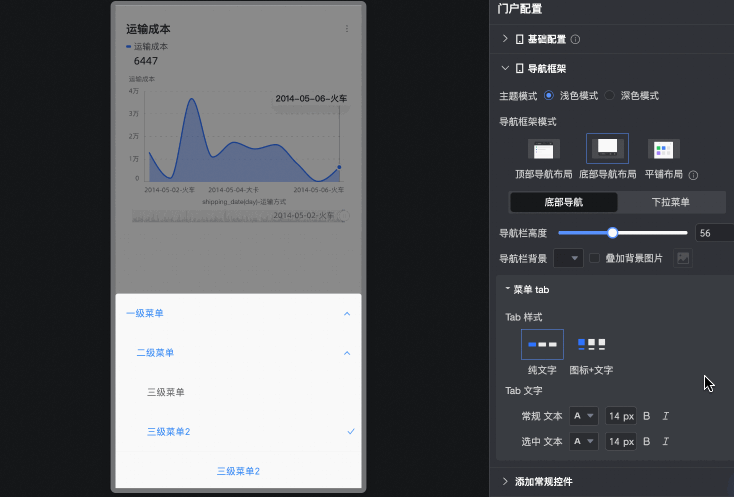Click the chart range slider handle
734x497 pixels.
point(344,216)
